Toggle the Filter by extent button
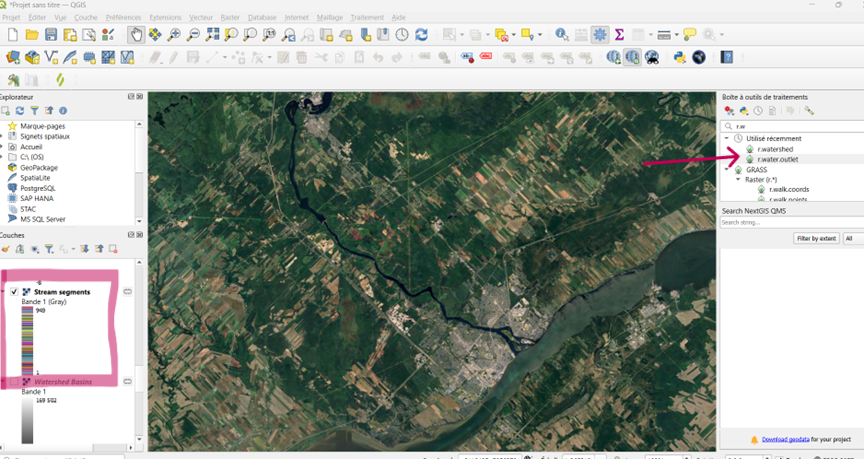 point(816,239)
